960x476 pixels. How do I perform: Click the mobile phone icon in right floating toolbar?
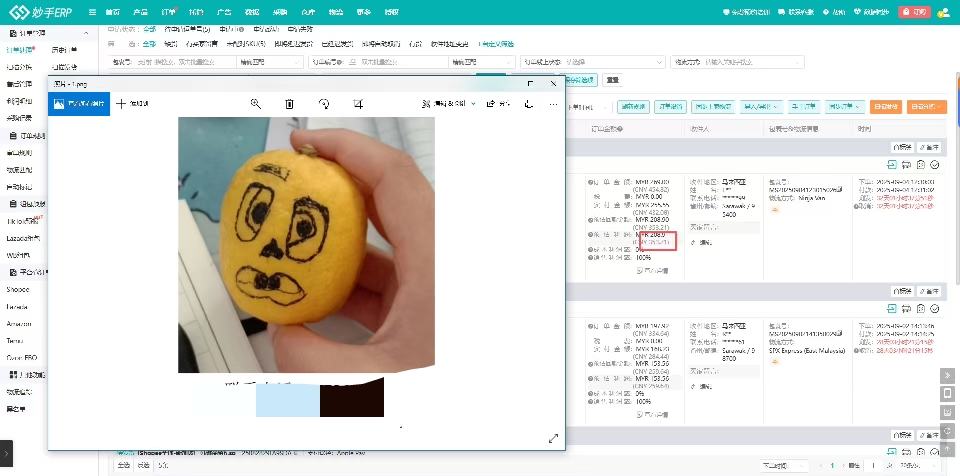[x=947, y=393]
